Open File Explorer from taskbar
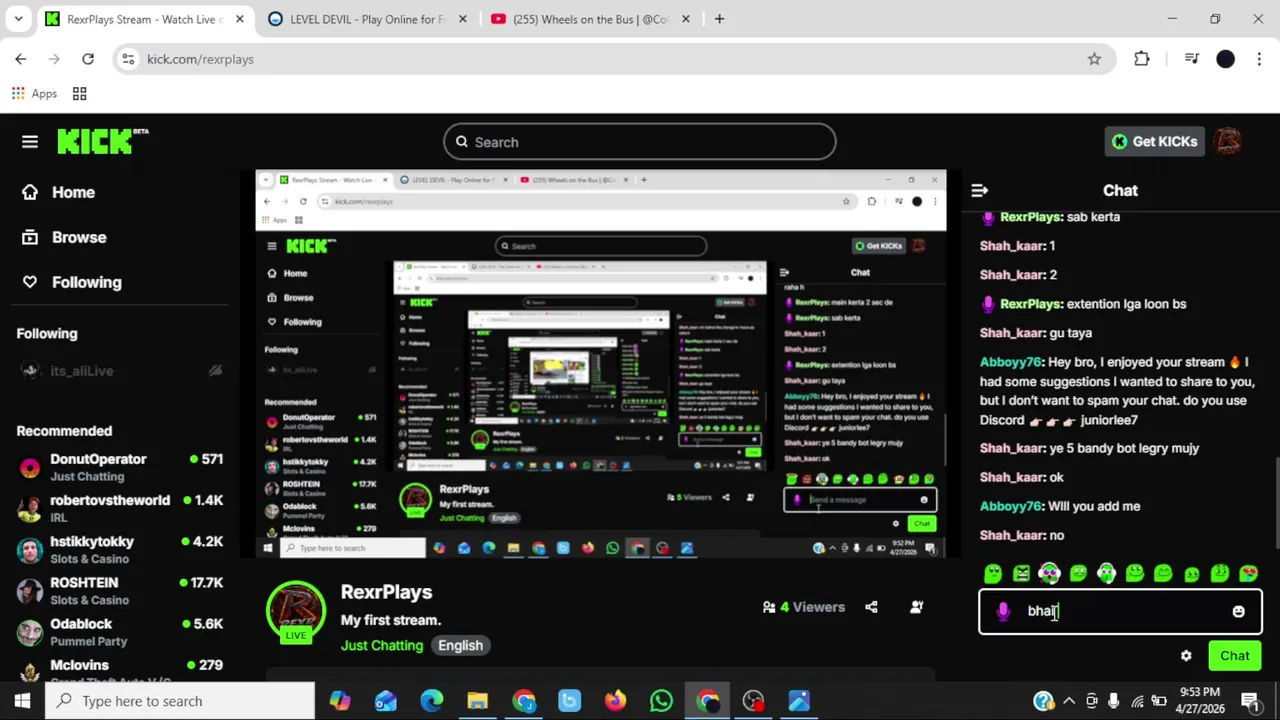 click(477, 701)
